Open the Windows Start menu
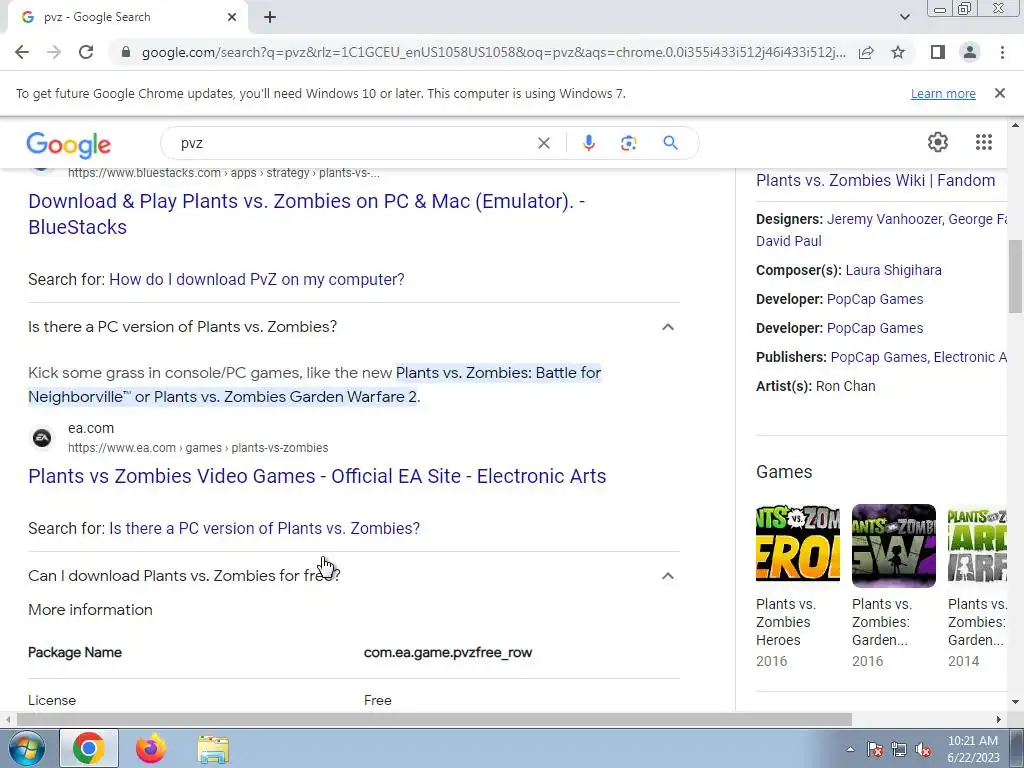Image resolution: width=1024 pixels, height=768 pixels. coord(26,748)
